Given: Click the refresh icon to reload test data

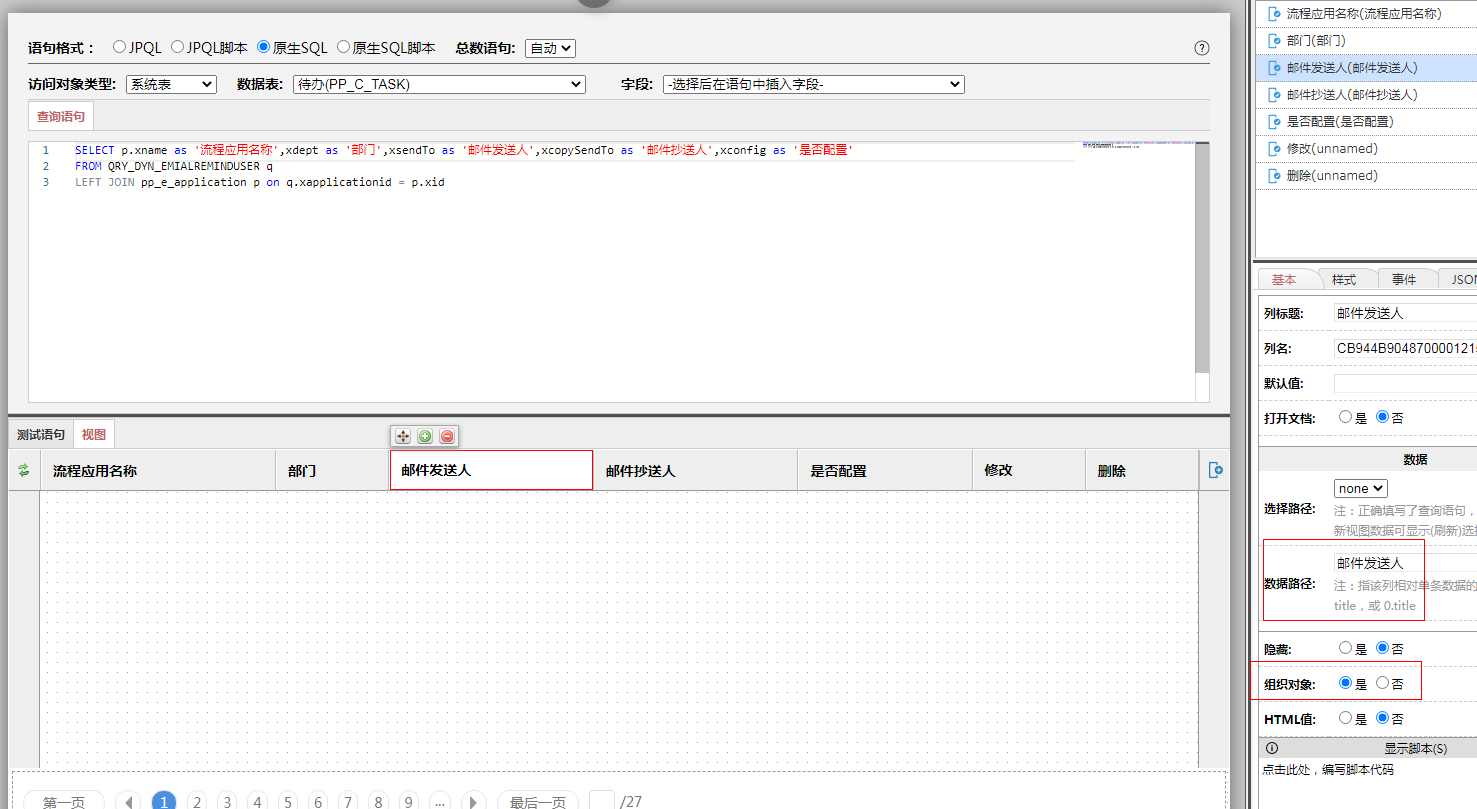Looking at the screenshot, I should 22,469.
